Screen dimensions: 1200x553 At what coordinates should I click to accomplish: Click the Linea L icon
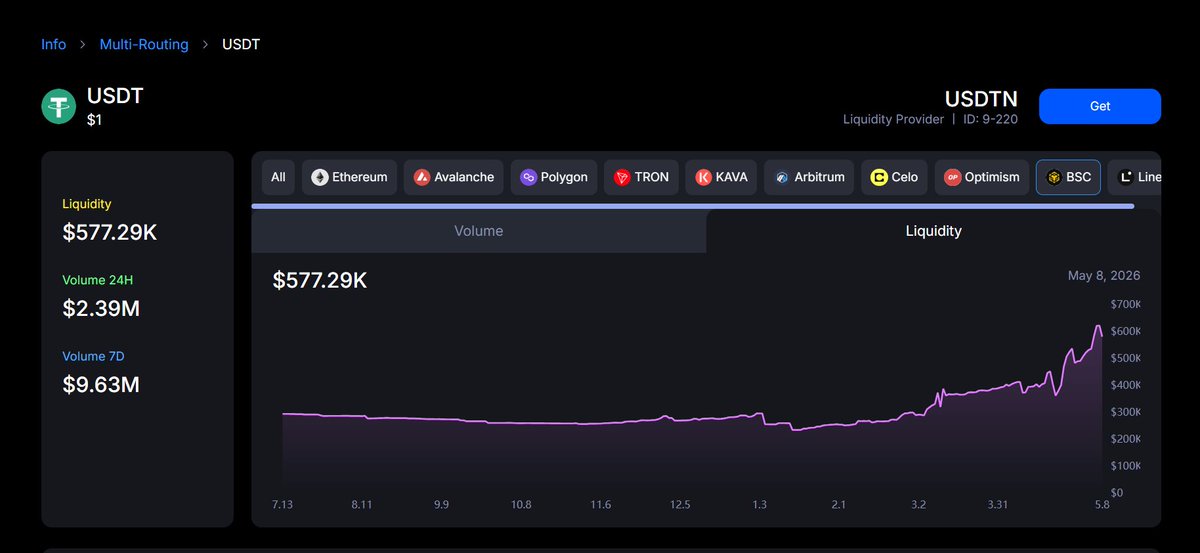pos(1126,177)
